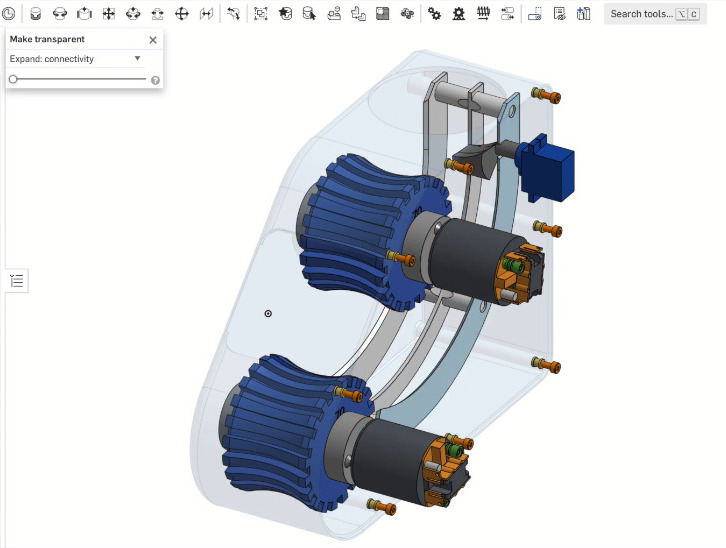Pick the Cylindrical mate tool

point(133,14)
